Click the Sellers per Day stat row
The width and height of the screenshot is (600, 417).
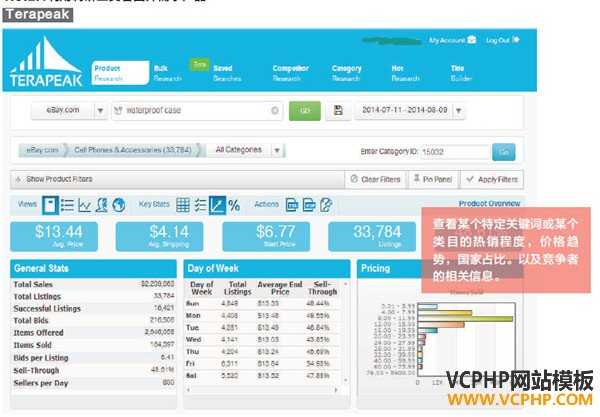(x=93, y=383)
